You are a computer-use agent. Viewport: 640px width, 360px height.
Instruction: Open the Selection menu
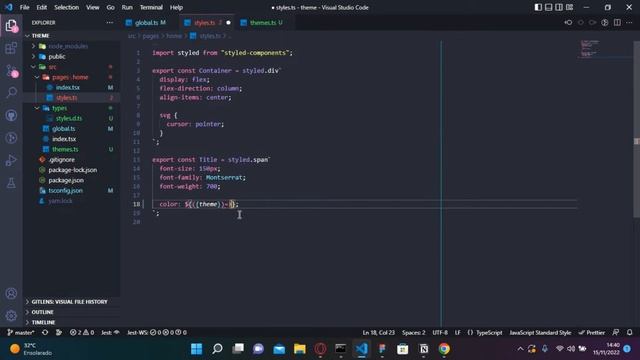click(x=67, y=7)
